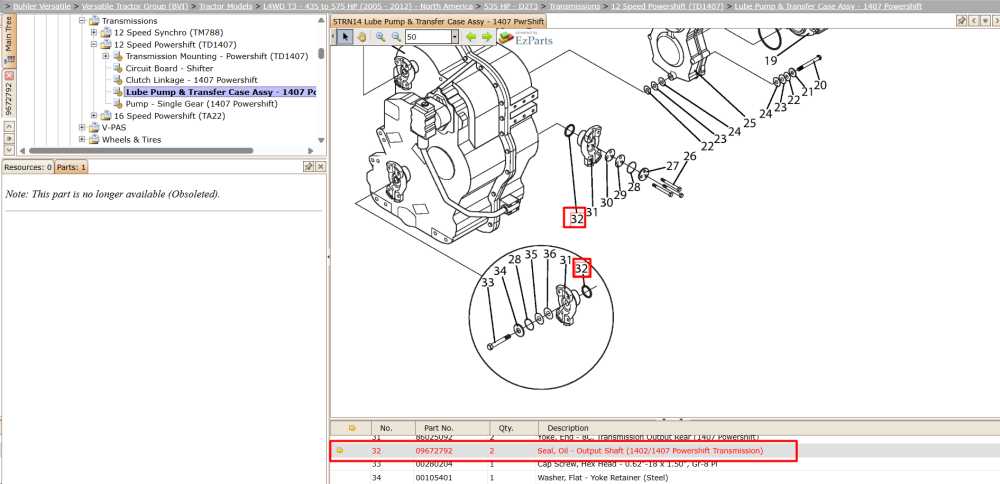Click the zoom value field showing 50
This screenshot has width=1000, height=484.
pyautogui.click(x=428, y=37)
